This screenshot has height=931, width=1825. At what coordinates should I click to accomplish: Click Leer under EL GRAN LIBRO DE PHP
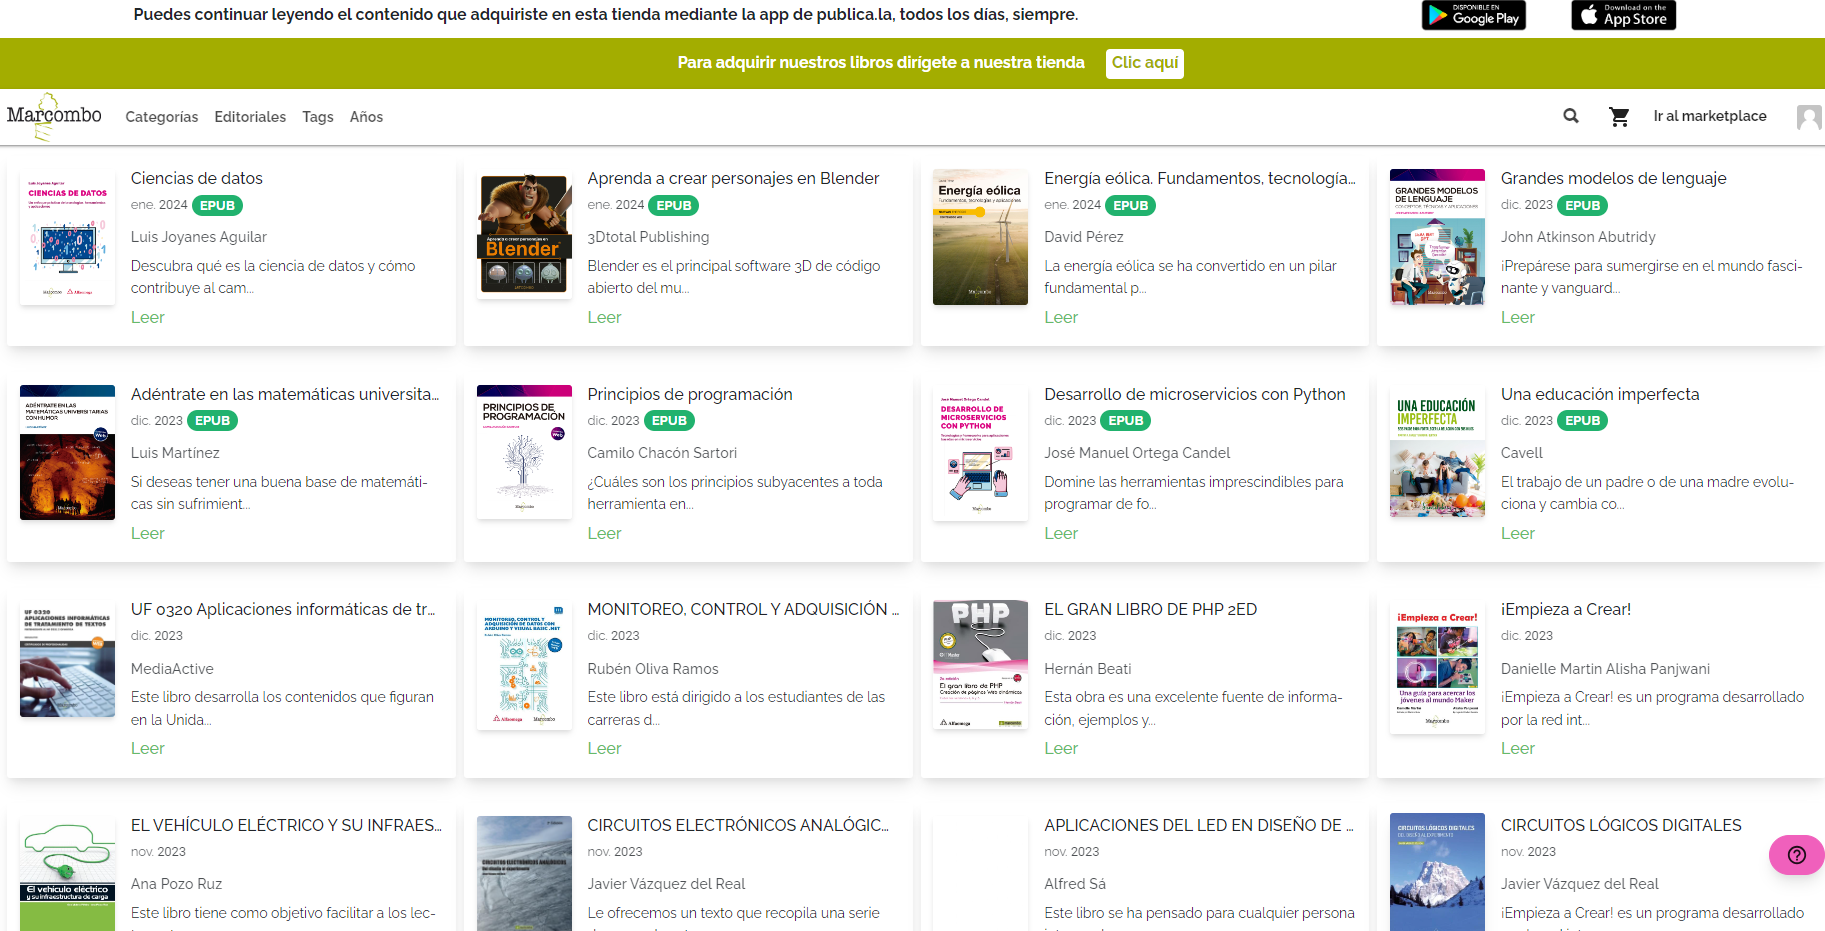click(x=1060, y=748)
